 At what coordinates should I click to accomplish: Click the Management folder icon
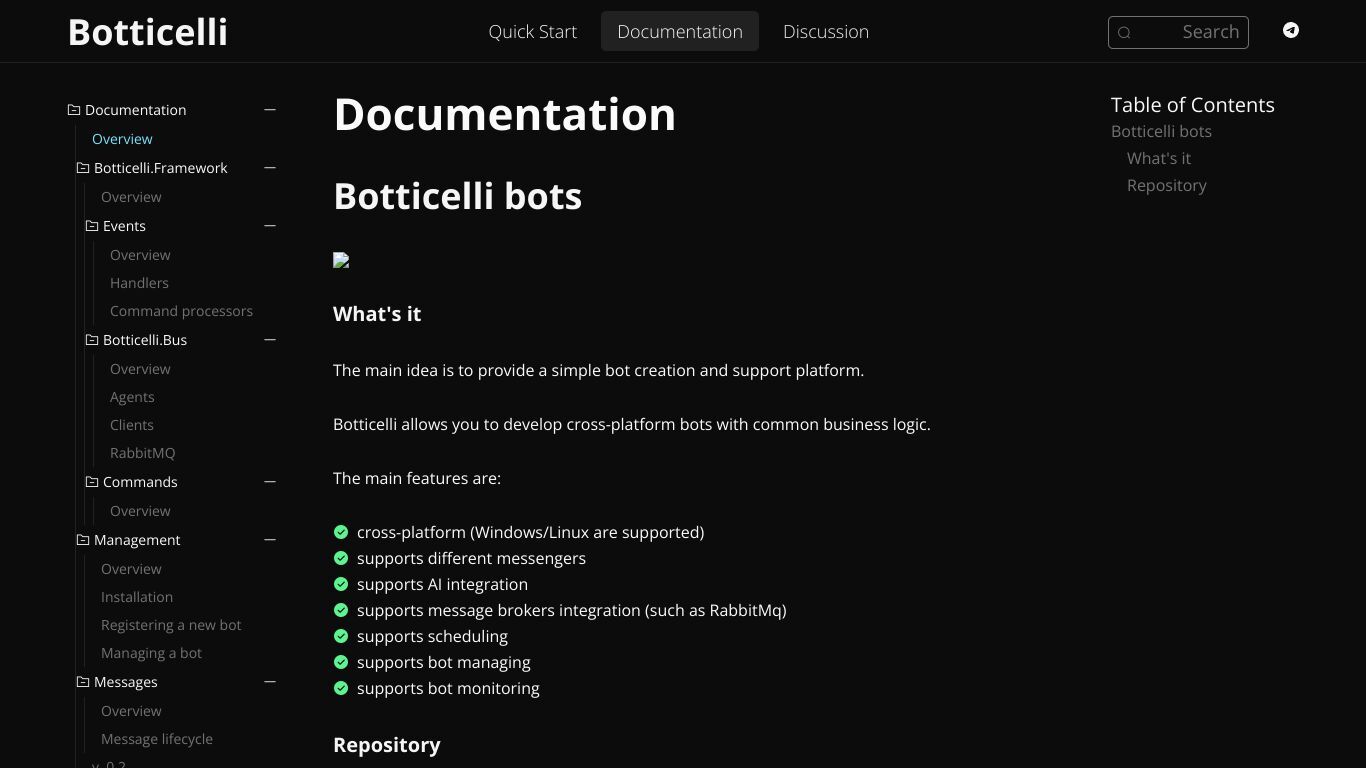(83, 540)
